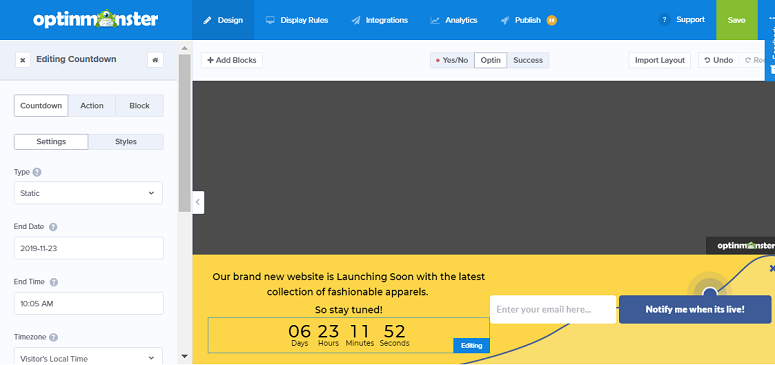Screen dimensions: 775x365
Task: Select the Action sub-tab
Action: coord(92,105)
